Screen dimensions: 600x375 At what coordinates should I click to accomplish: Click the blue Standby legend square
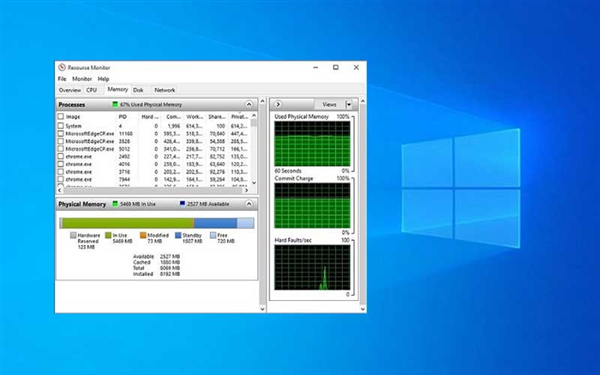(178, 235)
